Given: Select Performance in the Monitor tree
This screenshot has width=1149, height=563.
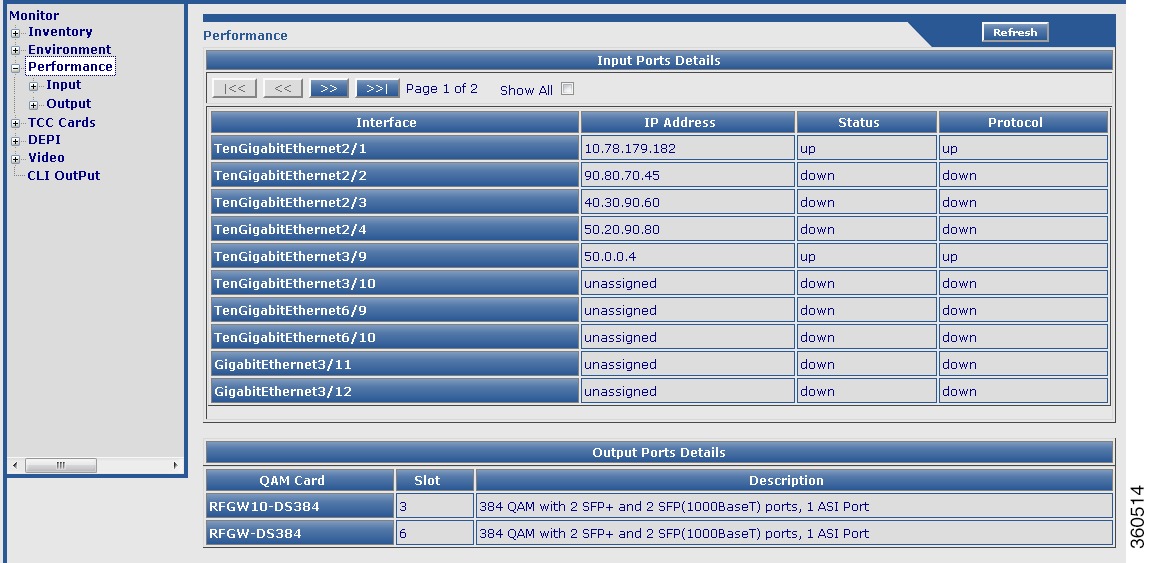Looking at the screenshot, I should 70,67.
